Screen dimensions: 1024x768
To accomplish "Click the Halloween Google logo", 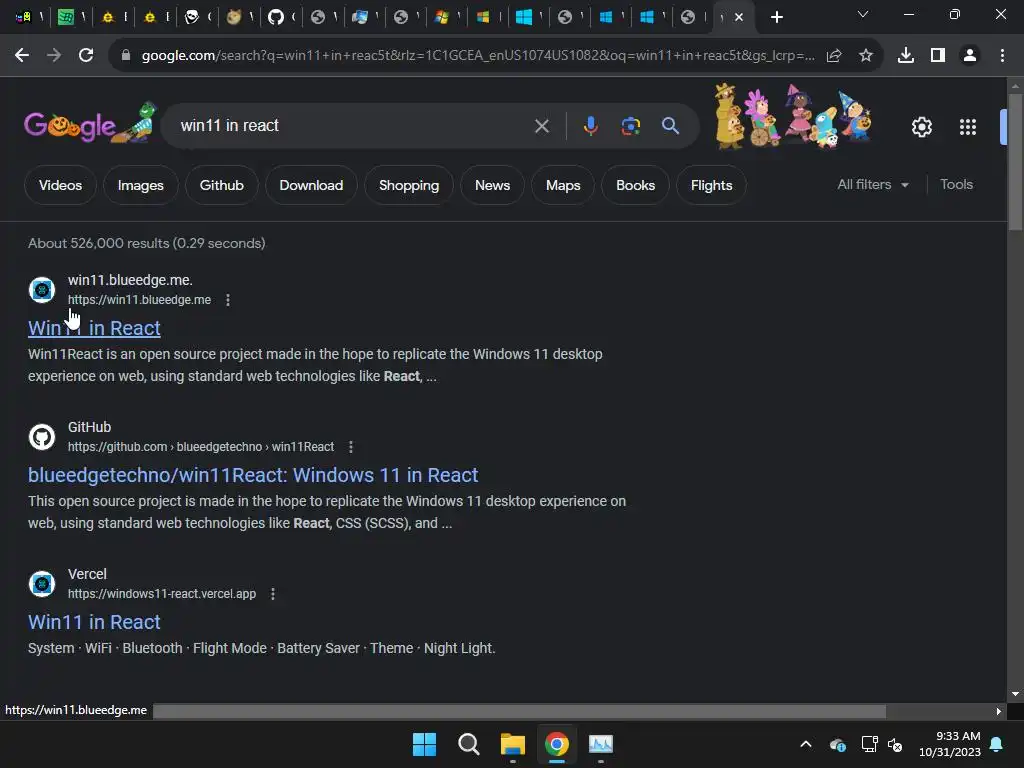I will pos(90,123).
